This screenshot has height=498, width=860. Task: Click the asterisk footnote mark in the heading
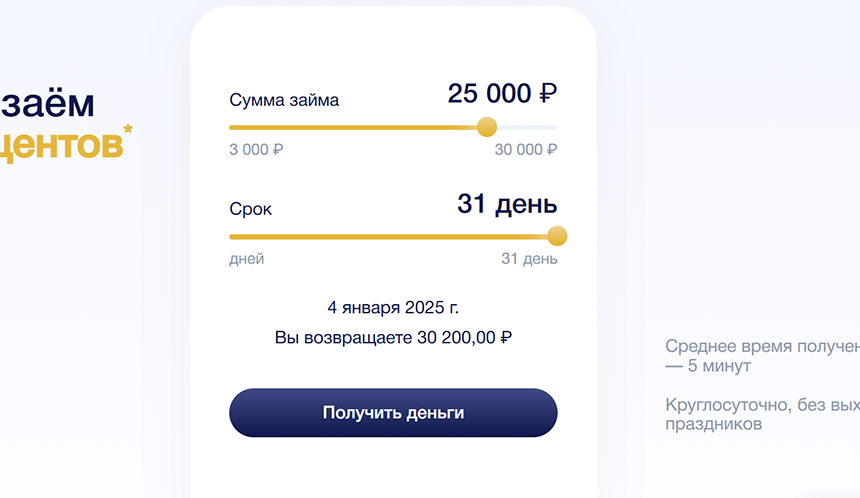pos(128,129)
